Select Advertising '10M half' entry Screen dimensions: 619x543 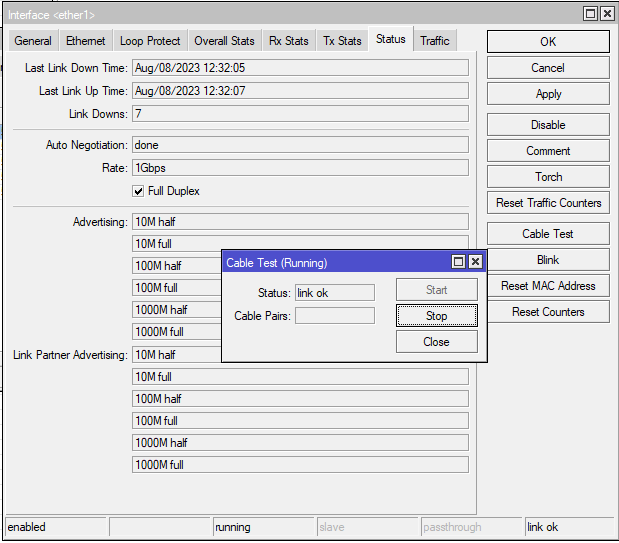pyautogui.click(x=300, y=222)
